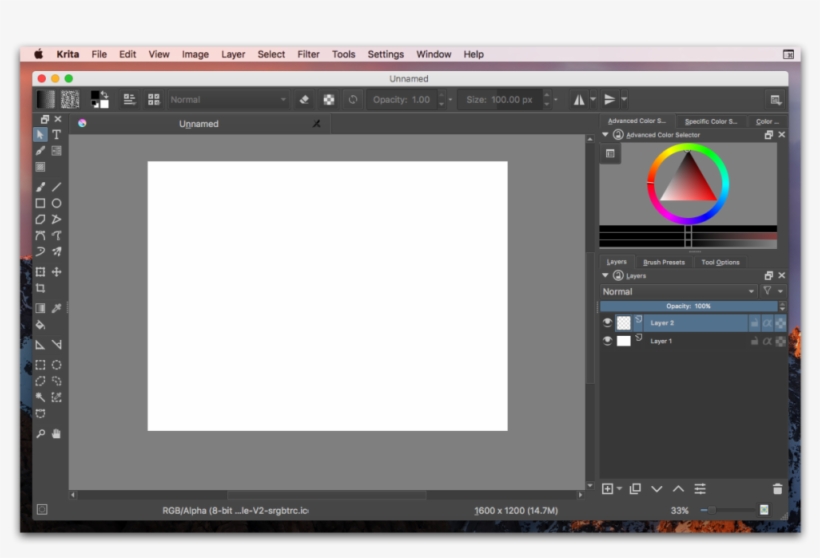This screenshot has height=558, width=820.
Task: Move layer up with arrow icon
Action: pos(678,489)
